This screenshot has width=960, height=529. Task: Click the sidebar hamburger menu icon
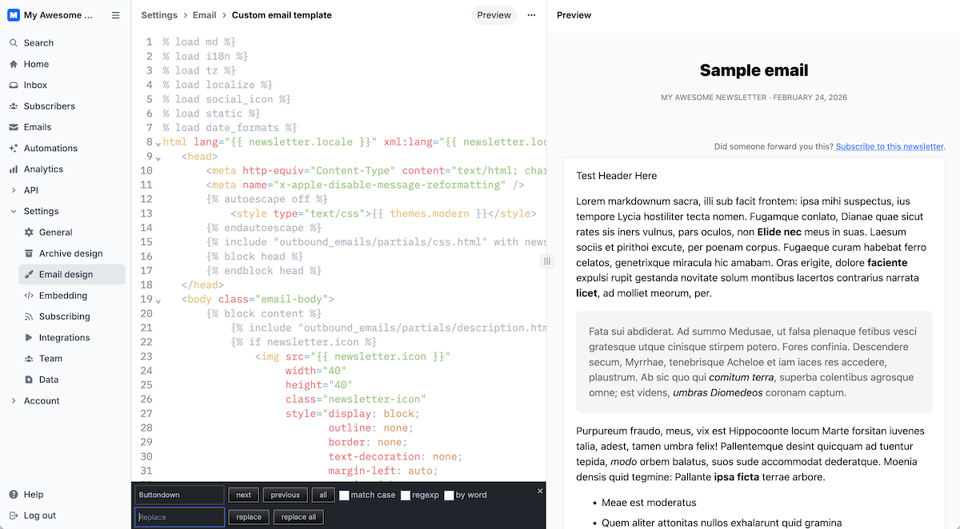pyautogui.click(x=116, y=15)
